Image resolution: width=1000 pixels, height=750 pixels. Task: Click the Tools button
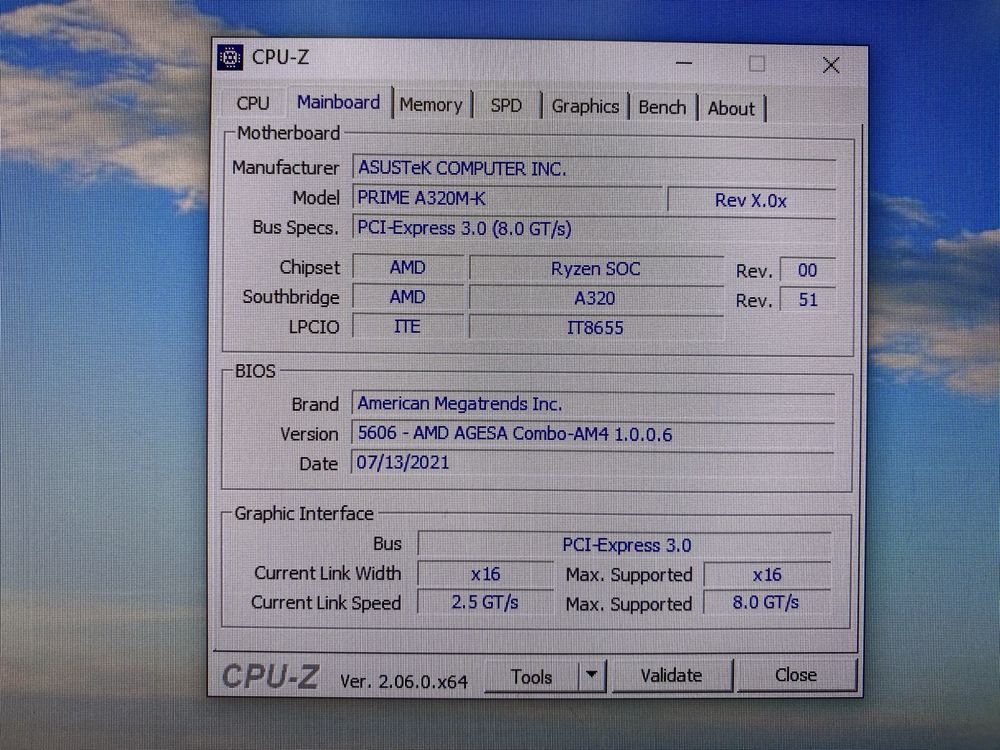[531, 677]
